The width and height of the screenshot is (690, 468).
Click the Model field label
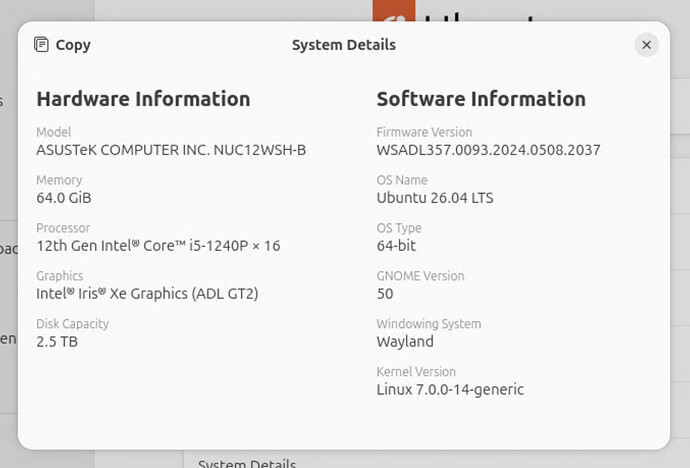click(x=54, y=132)
